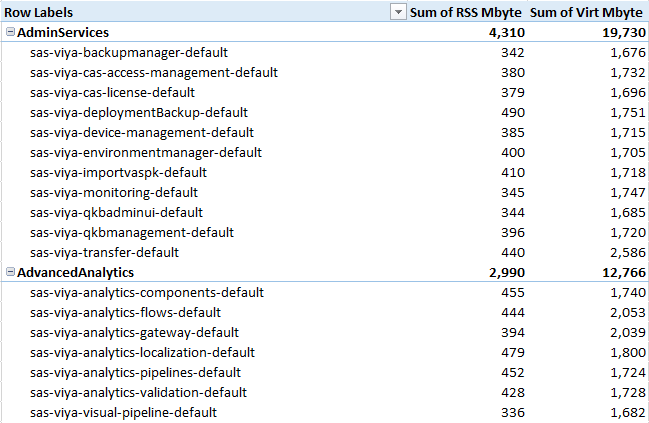Click sas-viya-visual-pipeline-default row label
Screen dimensions: 649x423
[x=123, y=413]
